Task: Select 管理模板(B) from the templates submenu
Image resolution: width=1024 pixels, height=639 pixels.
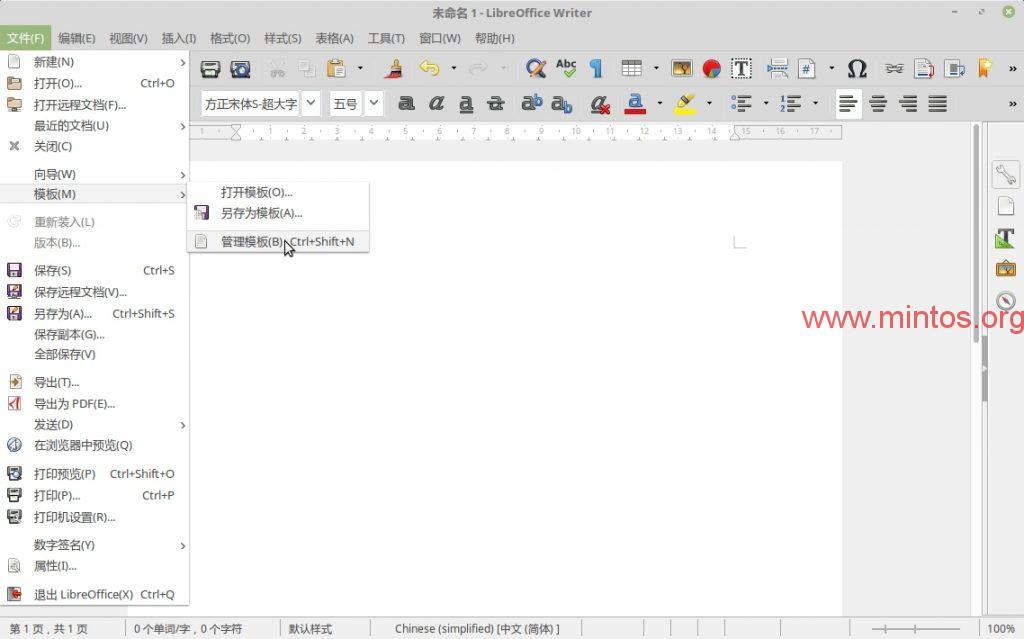Action: coord(252,242)
